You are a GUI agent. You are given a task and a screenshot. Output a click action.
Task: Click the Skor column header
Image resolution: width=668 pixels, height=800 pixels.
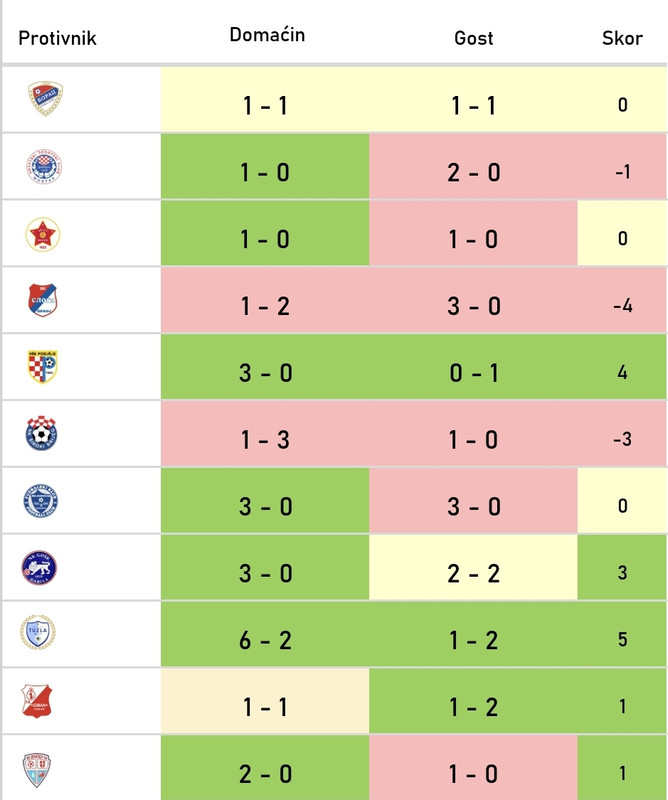pos(622,38)
